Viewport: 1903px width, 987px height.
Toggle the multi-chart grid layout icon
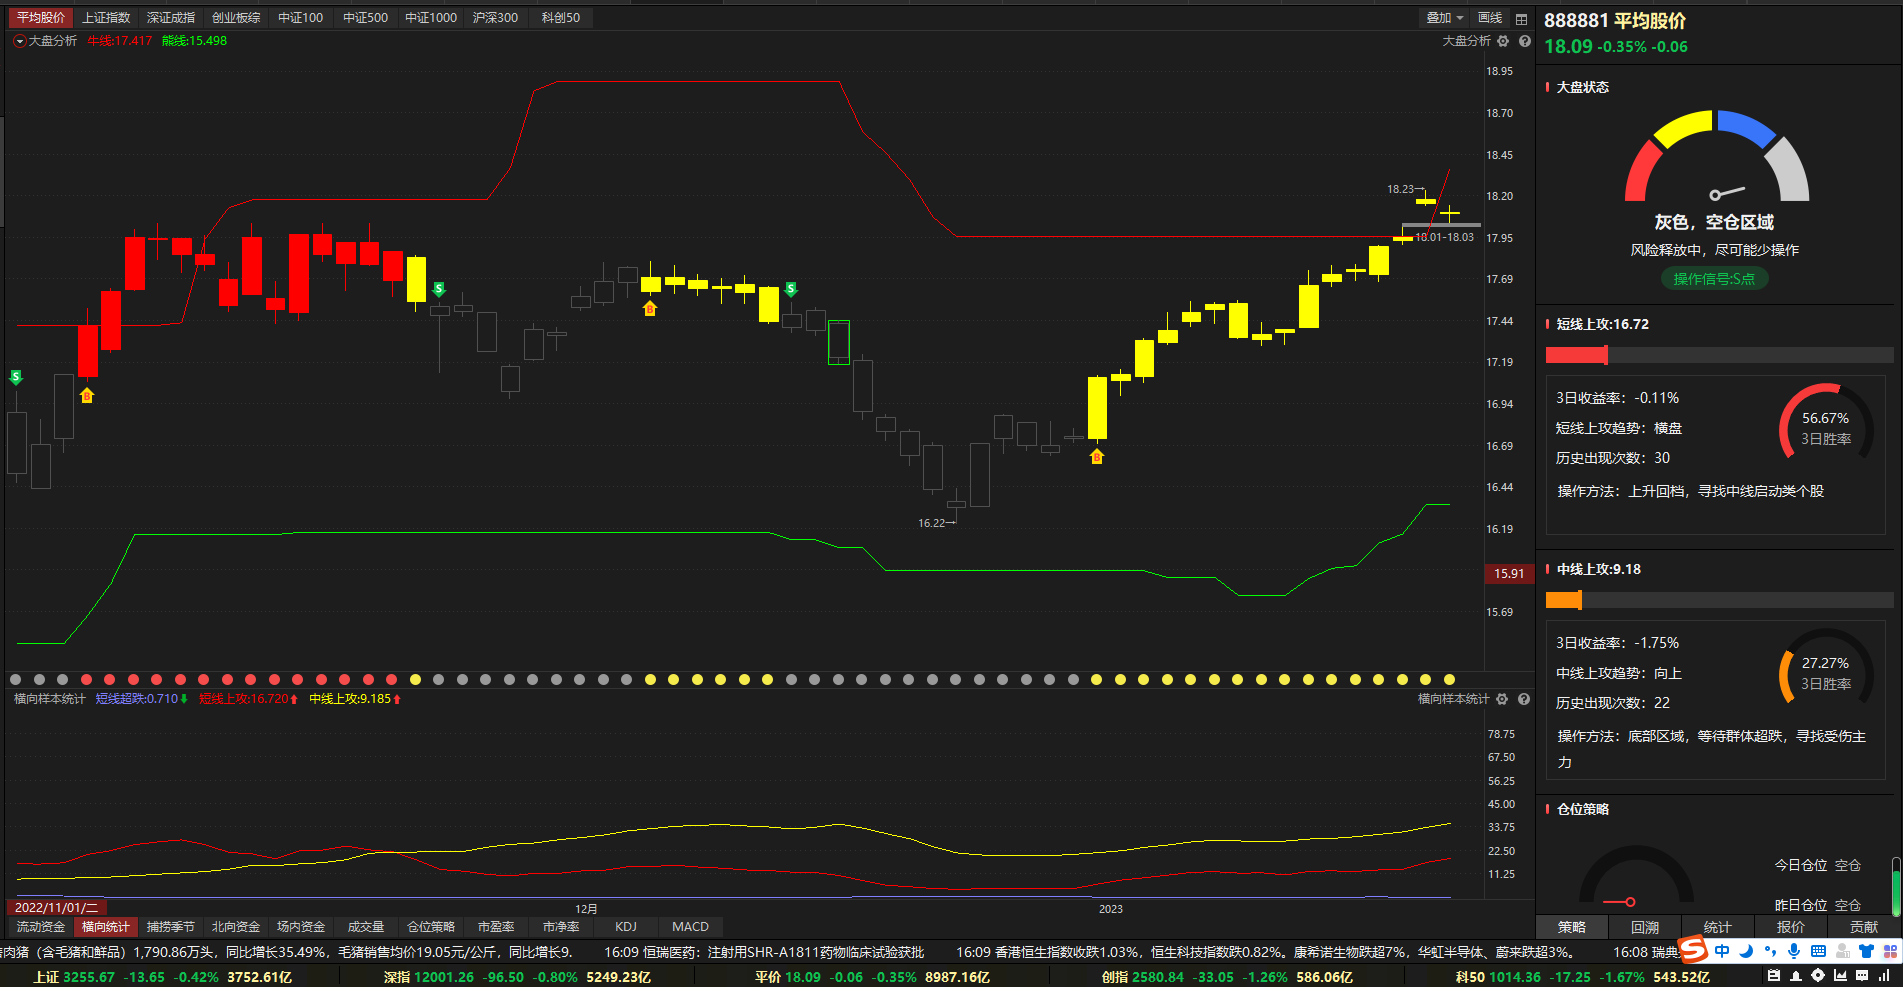(1521, 18)
